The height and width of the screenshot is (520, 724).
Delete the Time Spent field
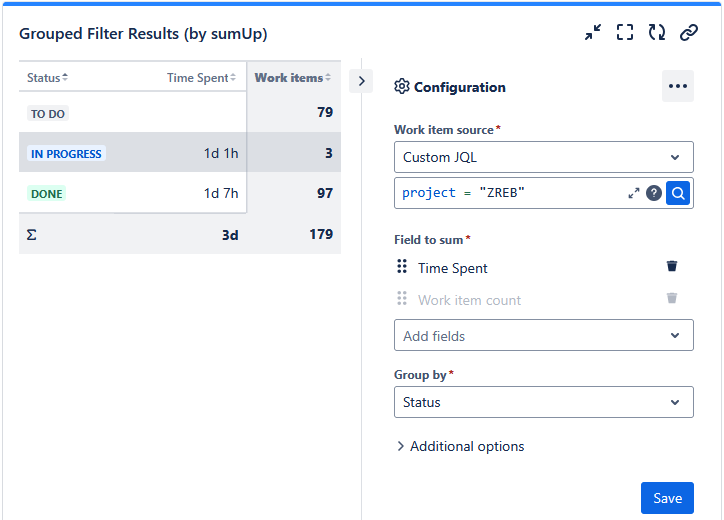pos(672,266)
